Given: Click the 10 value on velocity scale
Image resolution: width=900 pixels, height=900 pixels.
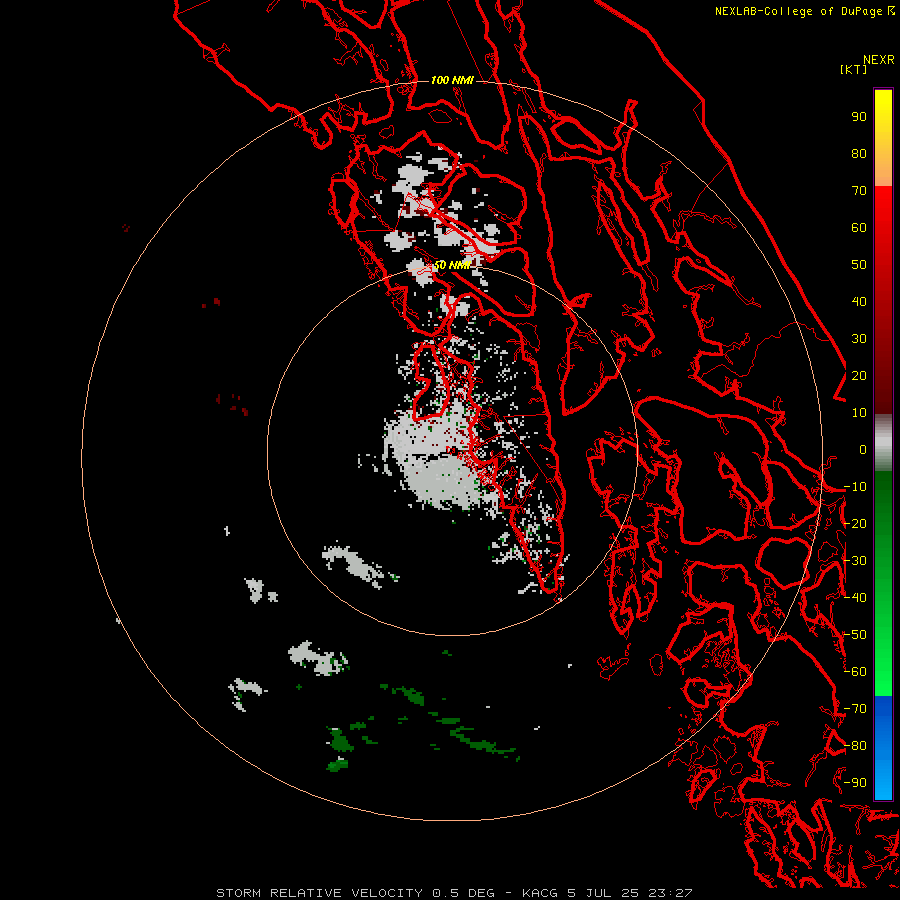Looking at the screenshot, I should [859, 413].
